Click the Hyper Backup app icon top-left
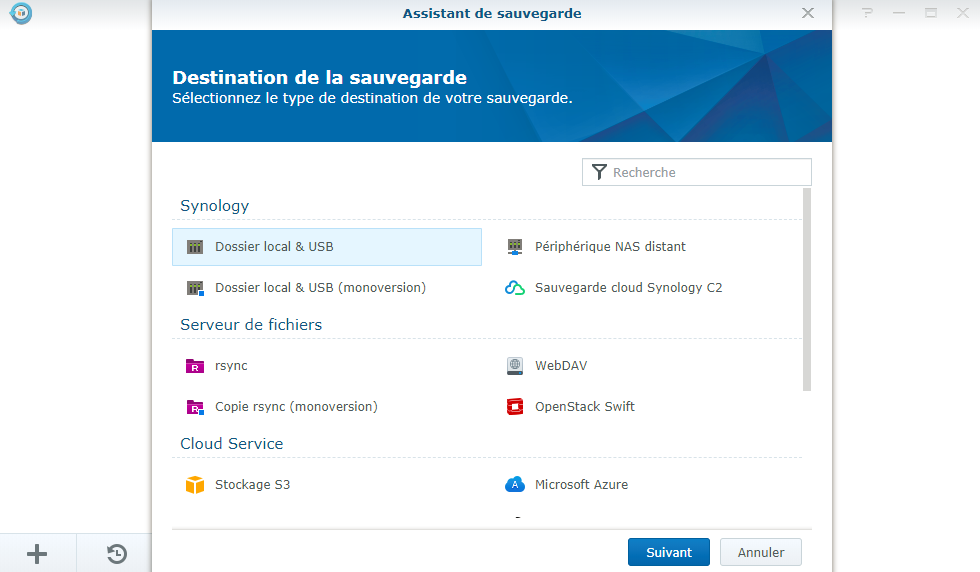This screenshot has width=980, height=572. [21, 13]
